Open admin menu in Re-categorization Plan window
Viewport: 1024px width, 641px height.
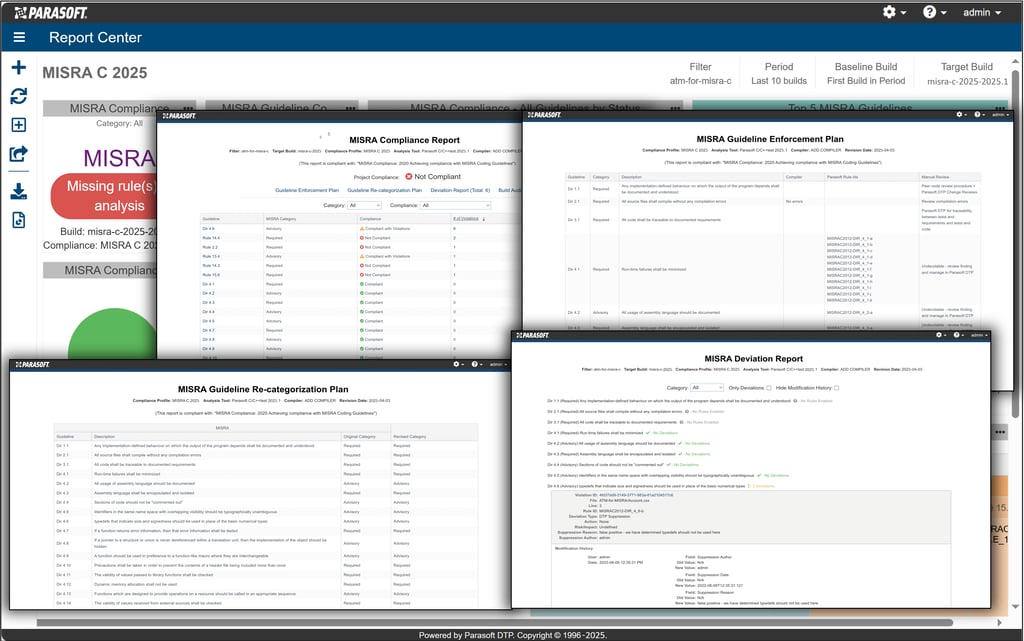click(x=498, y=364)
